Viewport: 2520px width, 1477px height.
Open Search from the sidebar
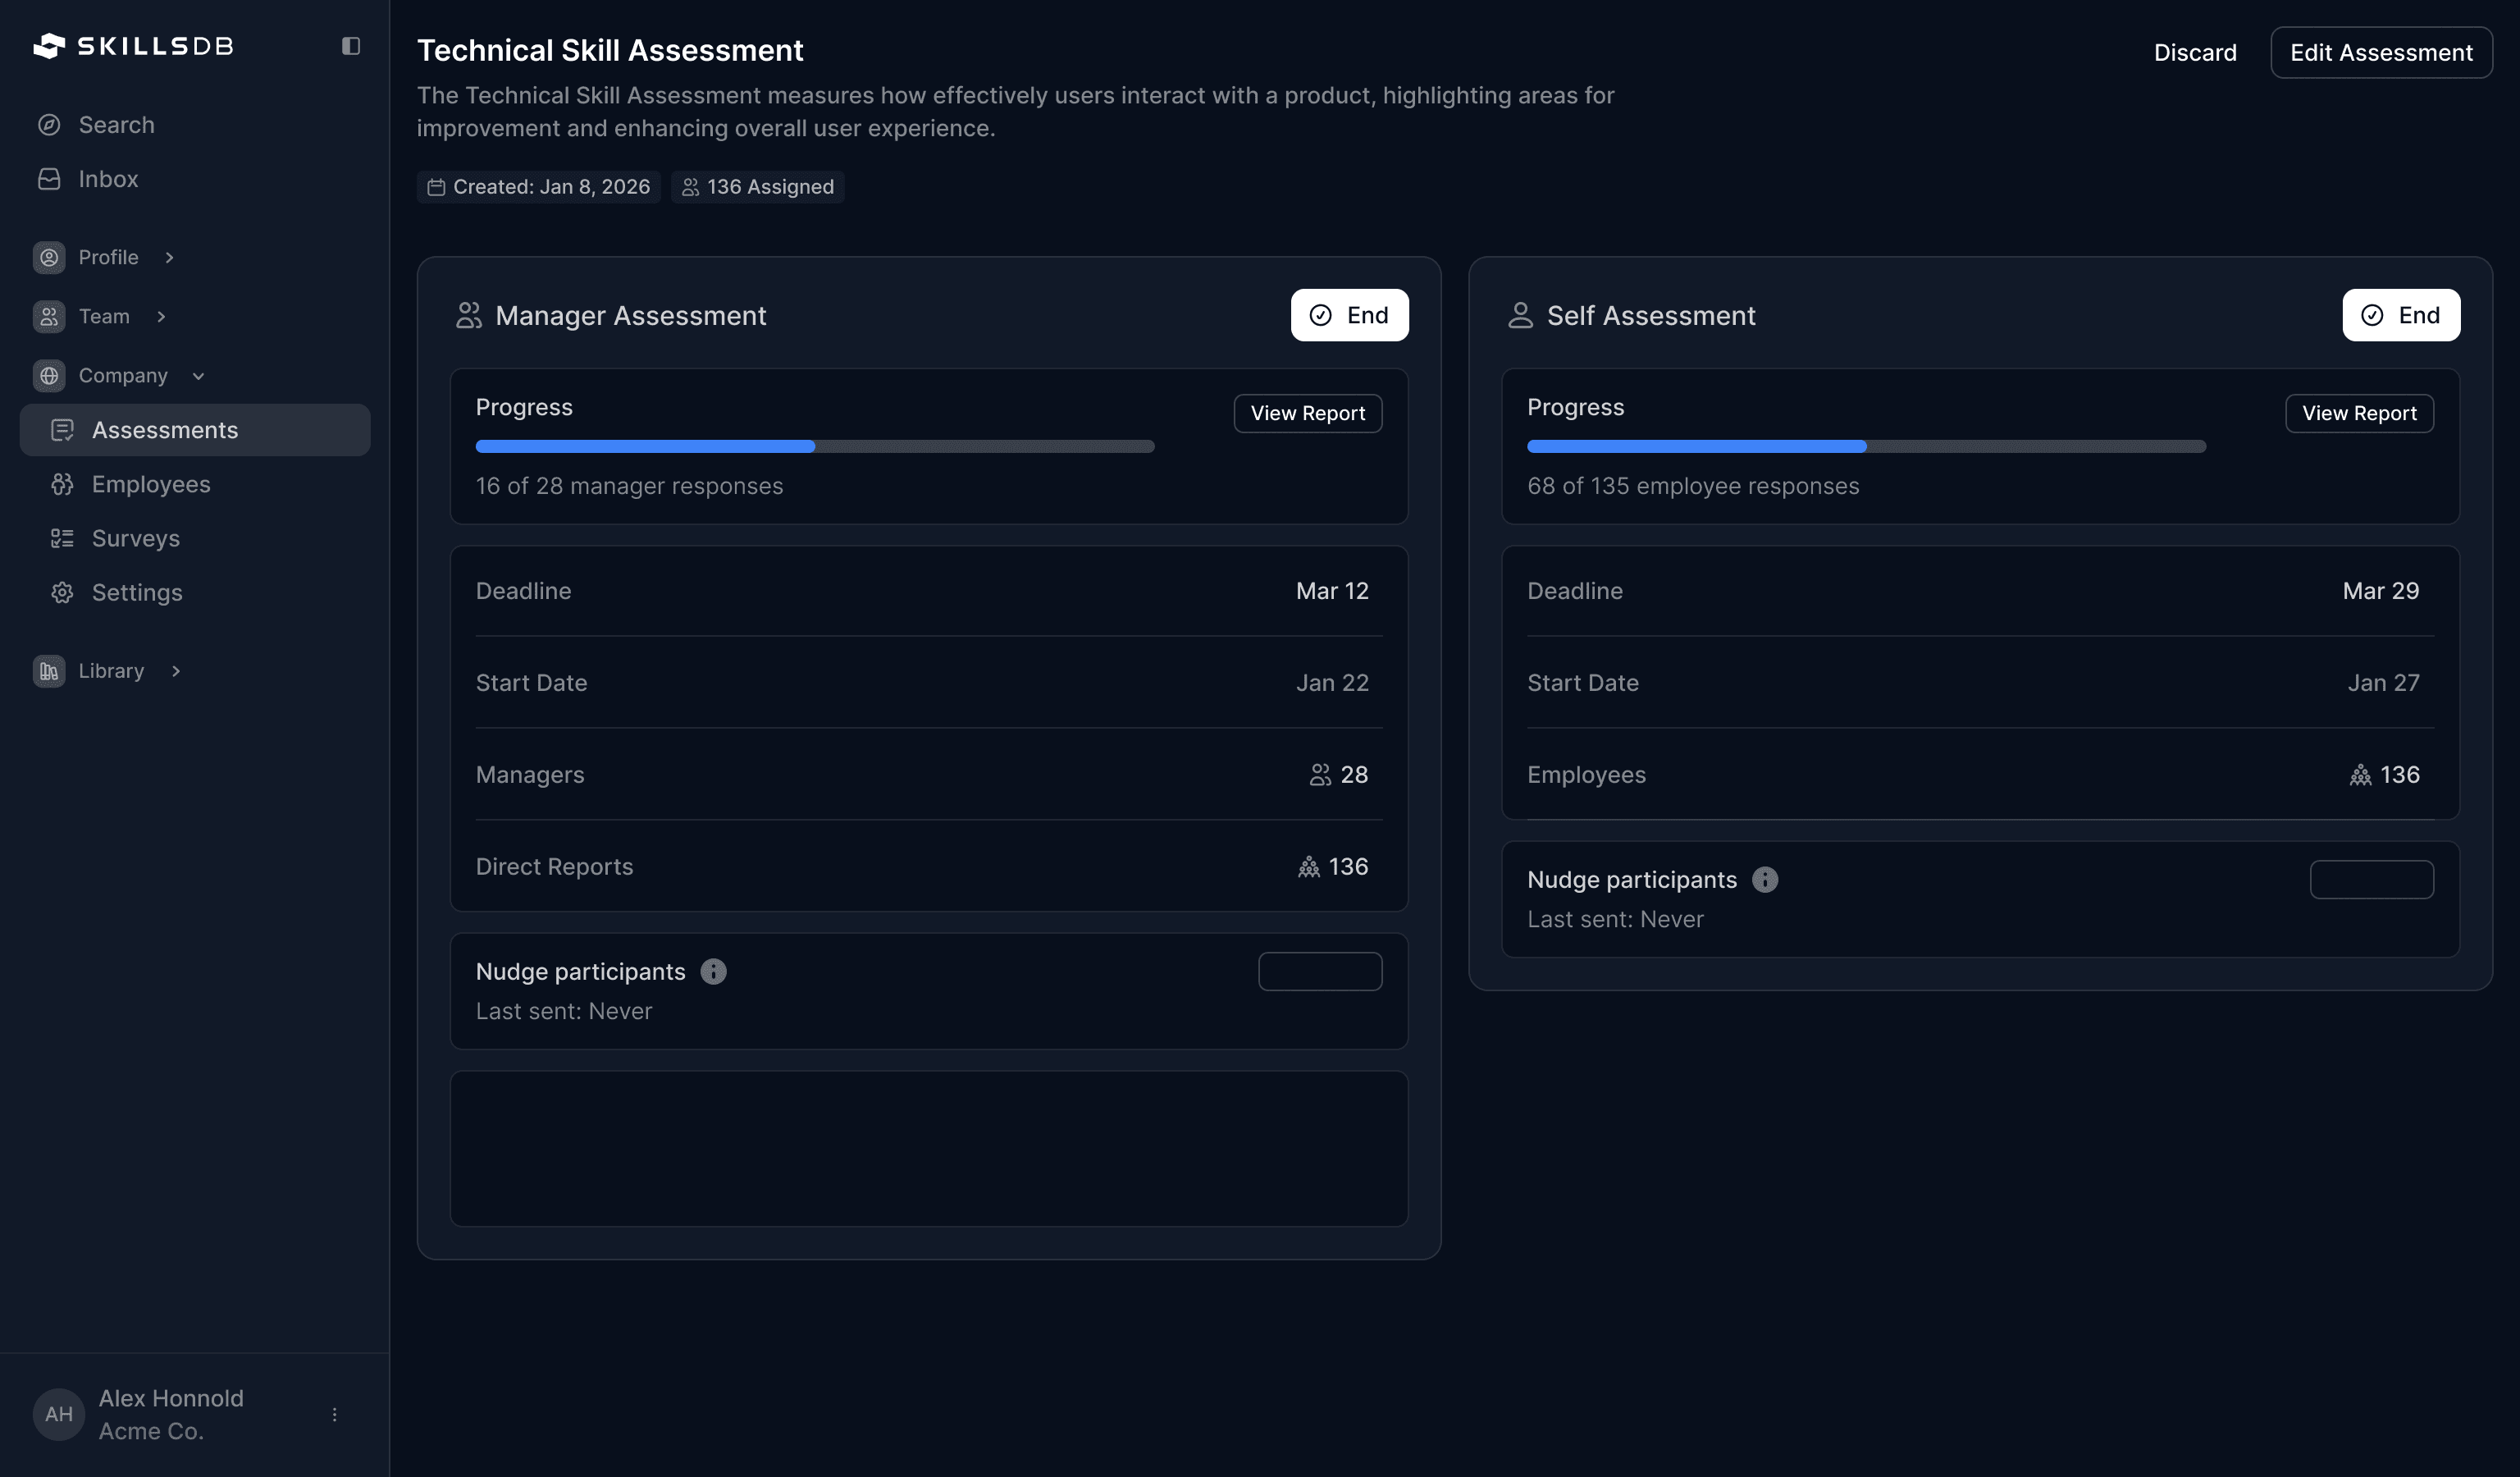(116, 125)
